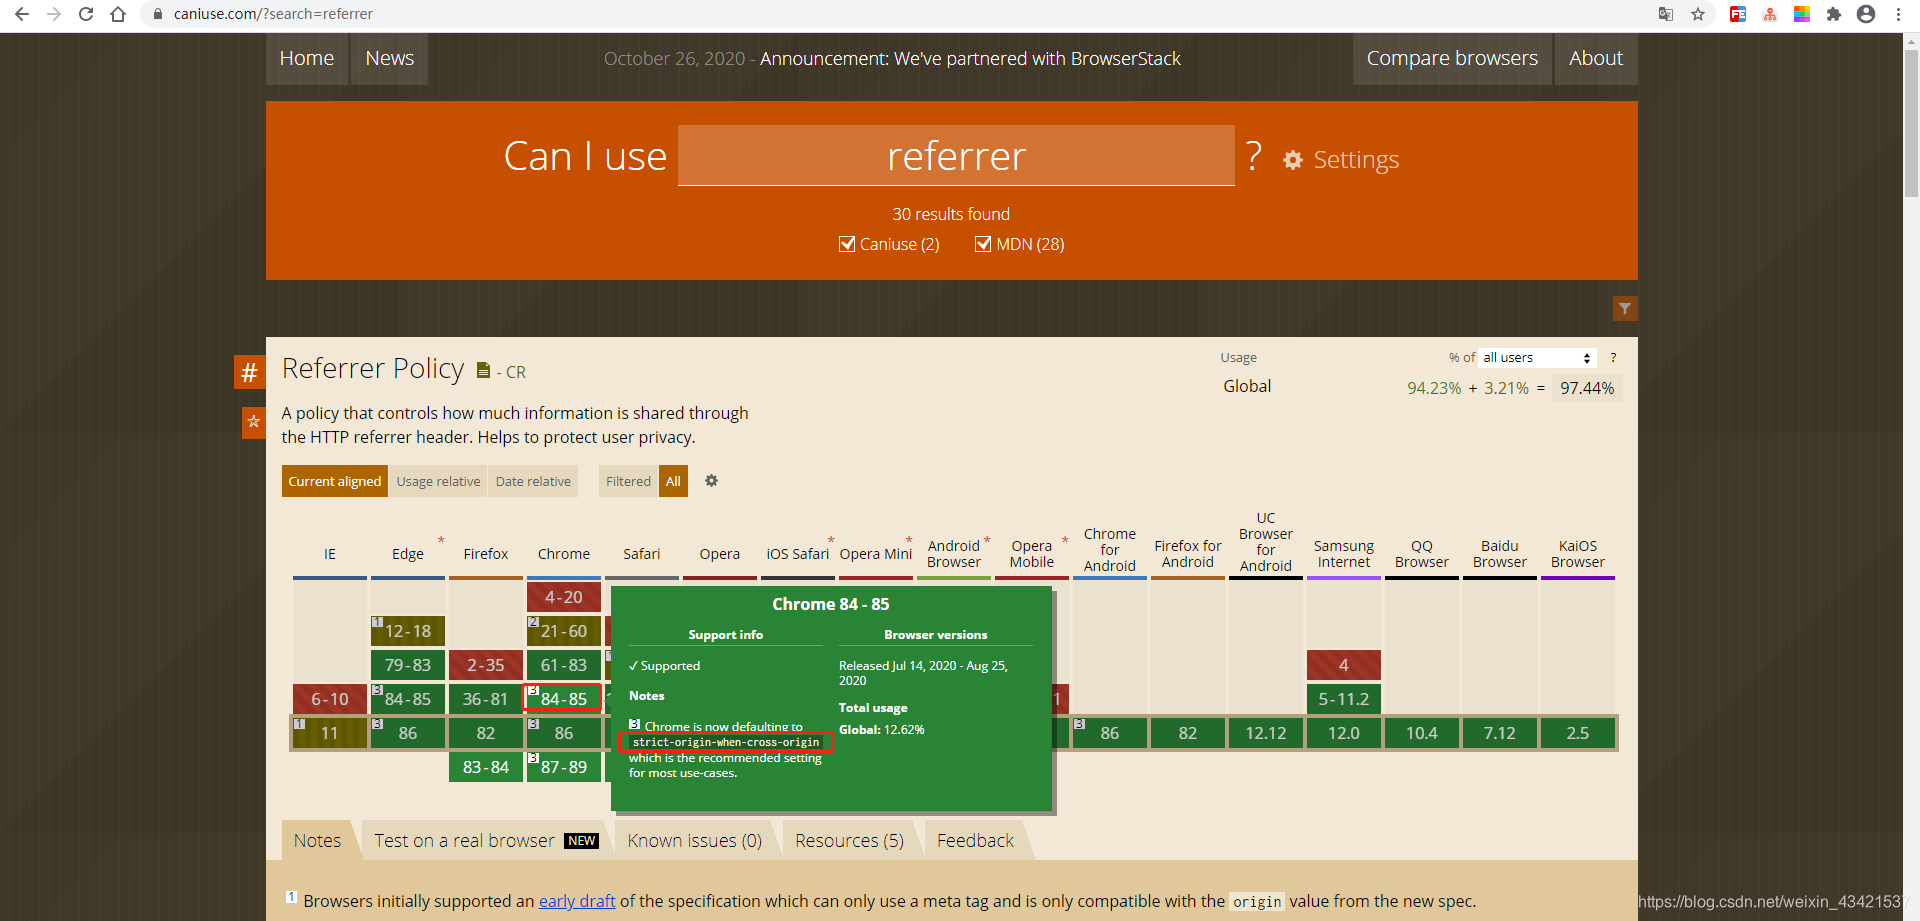Click the page vertical scrollbar
Screen dimensions: 1920x921
[1911, 124]
